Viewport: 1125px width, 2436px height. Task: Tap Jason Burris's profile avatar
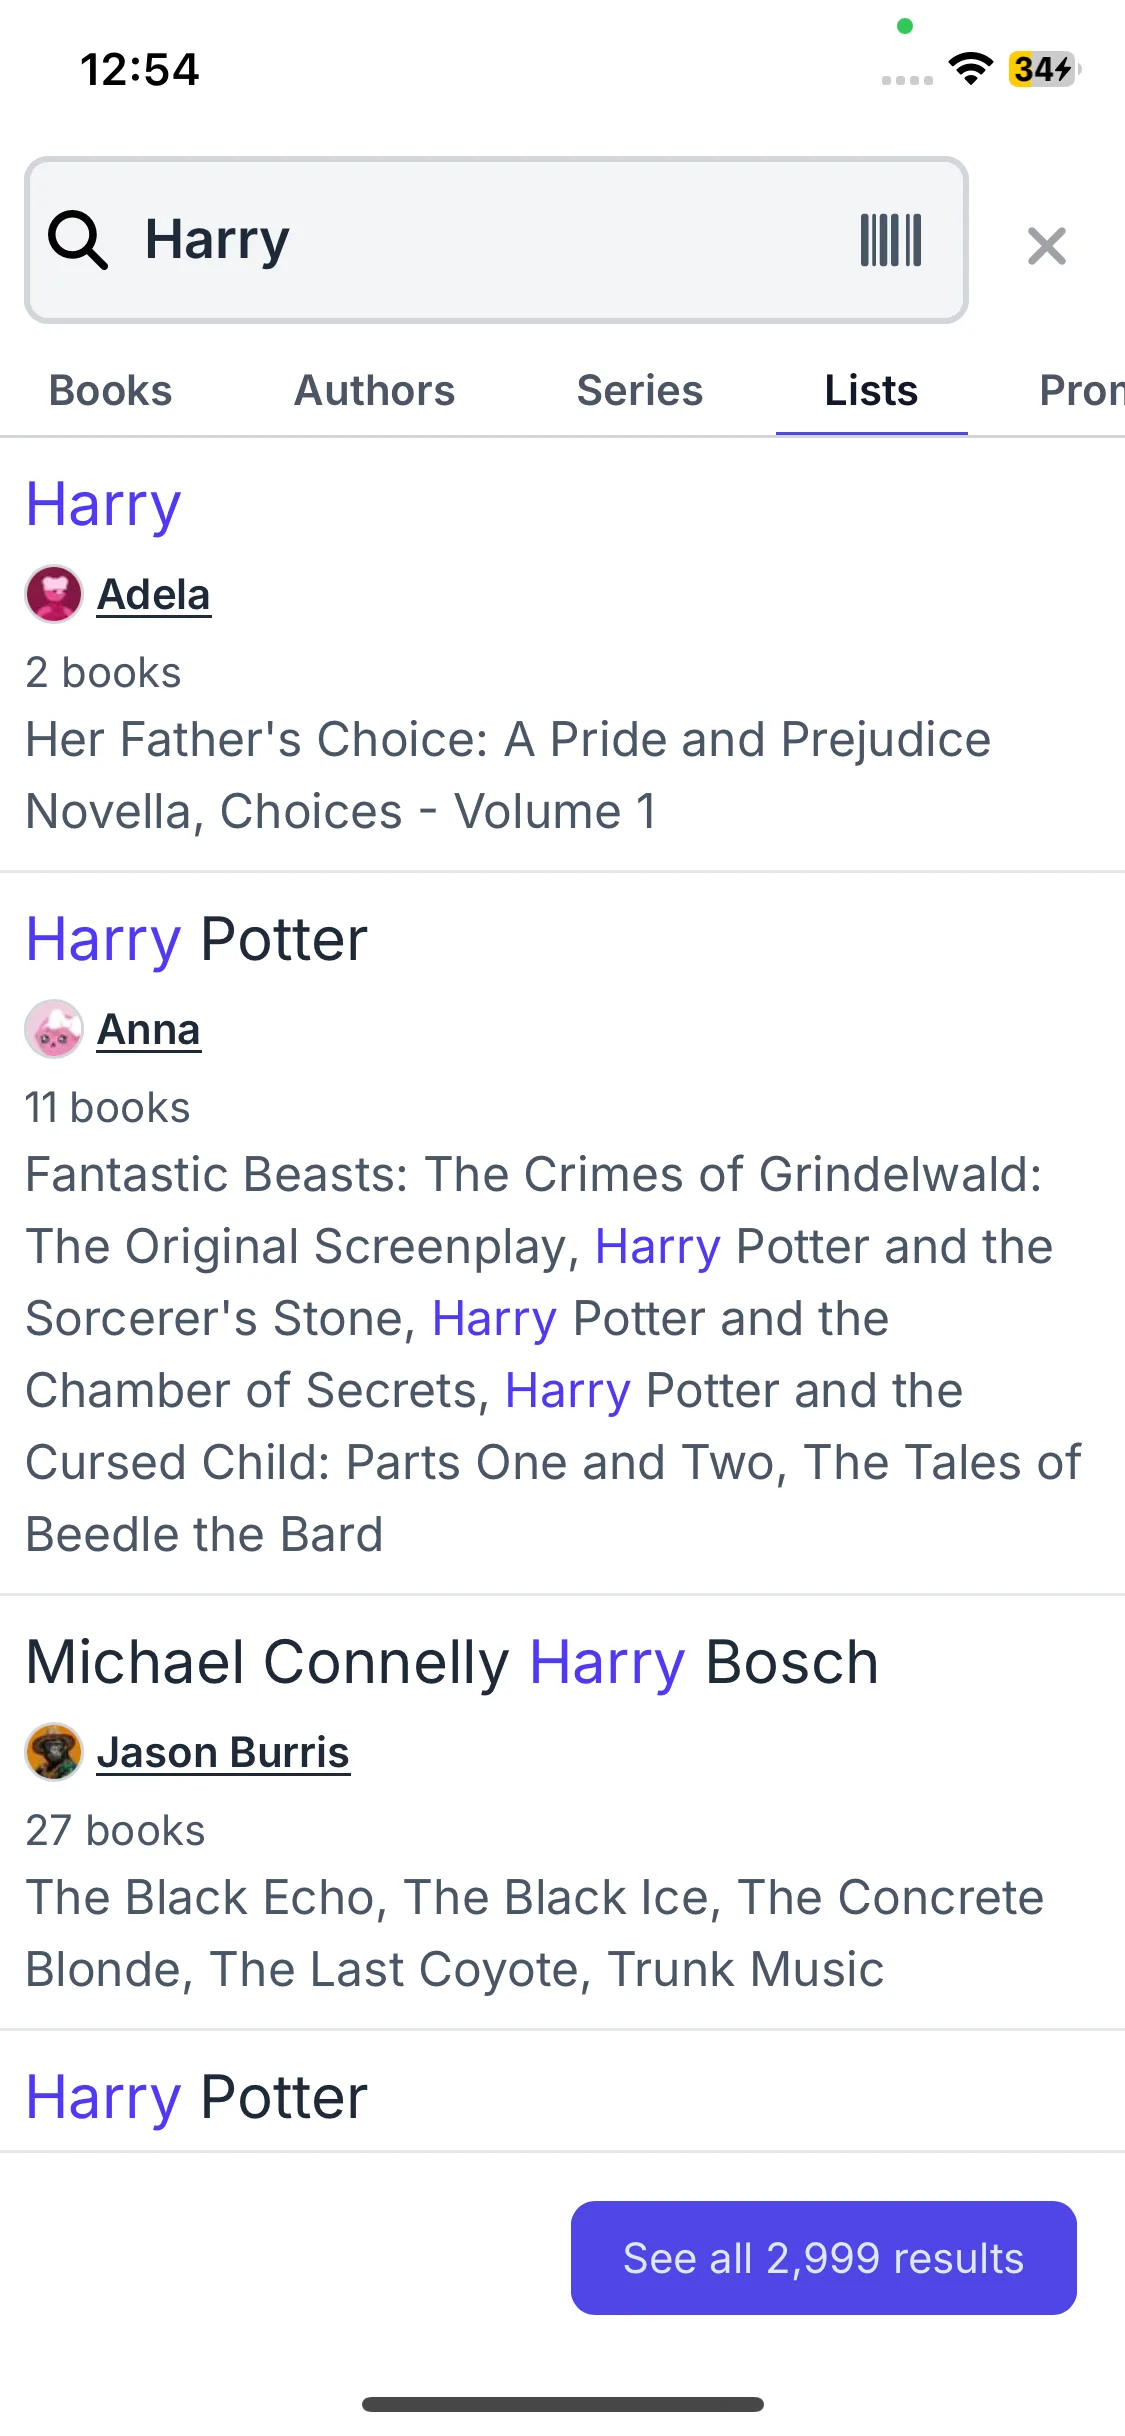pyautogui.click(x=54, y=1752)
